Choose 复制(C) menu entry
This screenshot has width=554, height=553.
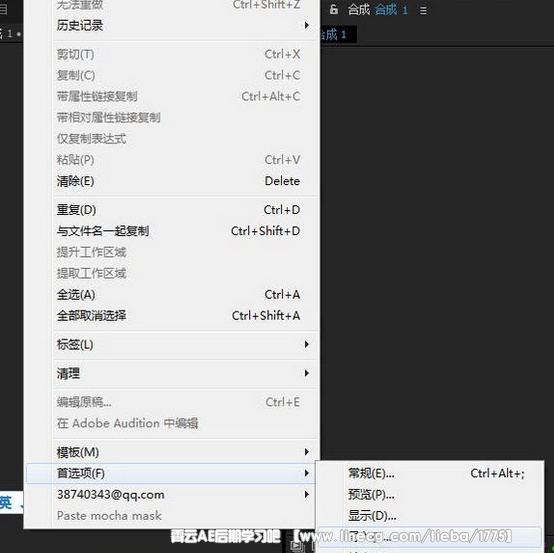(172, 75)
